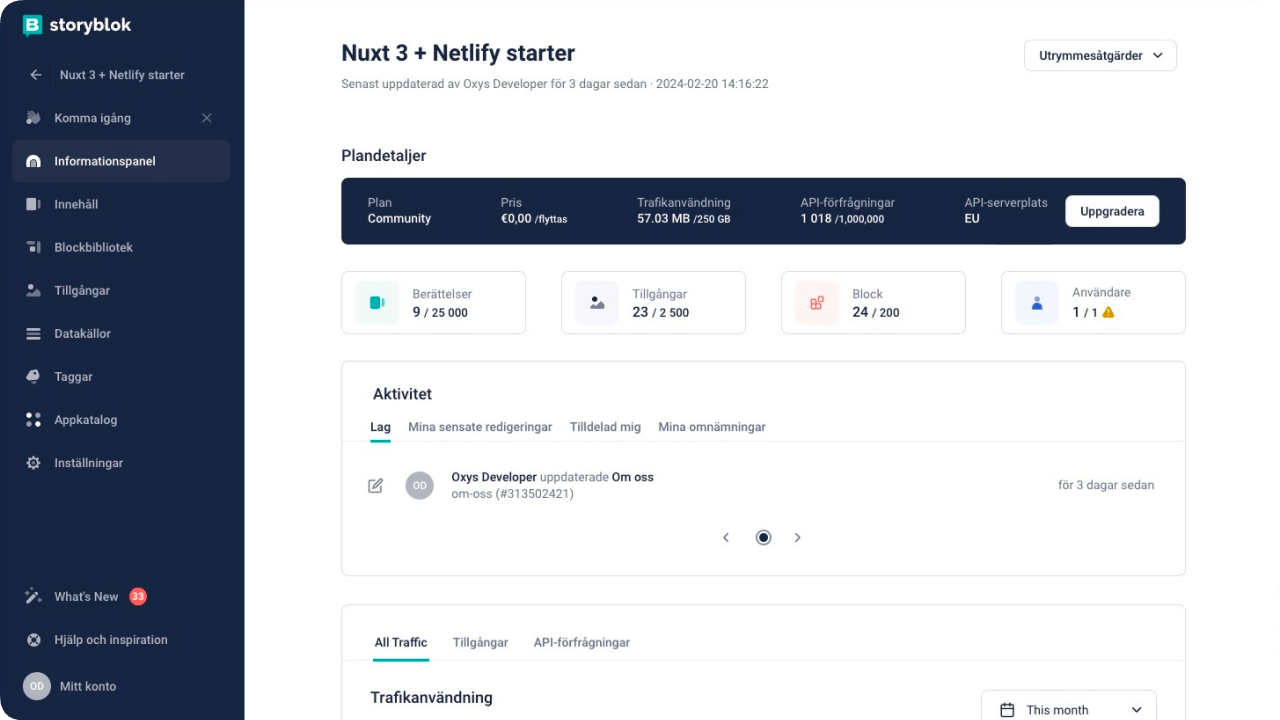Click the Uppgradera button
This screenshot has height=720, width=1280.
(x=1112, y=211)
